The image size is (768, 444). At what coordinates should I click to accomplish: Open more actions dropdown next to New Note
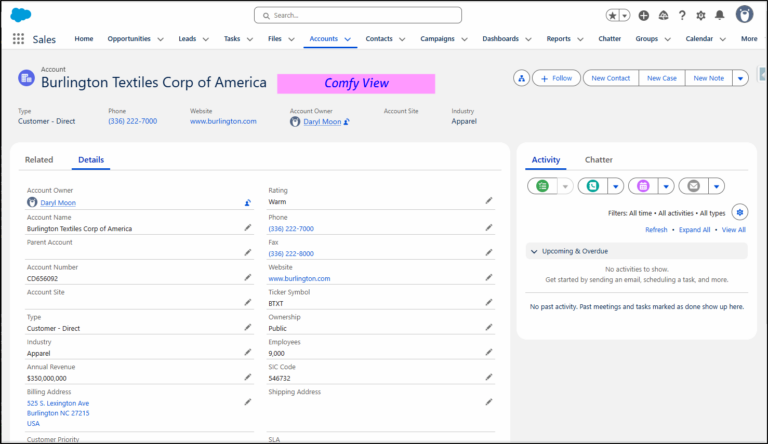click(x=740, y=78)
